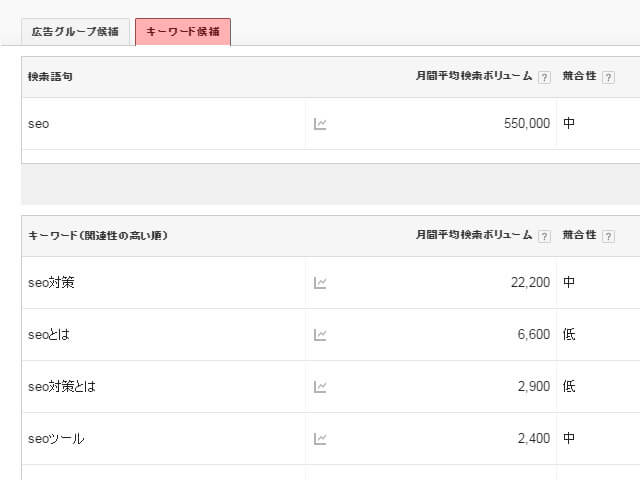Open trend chart icon for seo対策とは
The width and height of the screenshot is (640, 480).
pyautogui.click(x=320, y=387)
